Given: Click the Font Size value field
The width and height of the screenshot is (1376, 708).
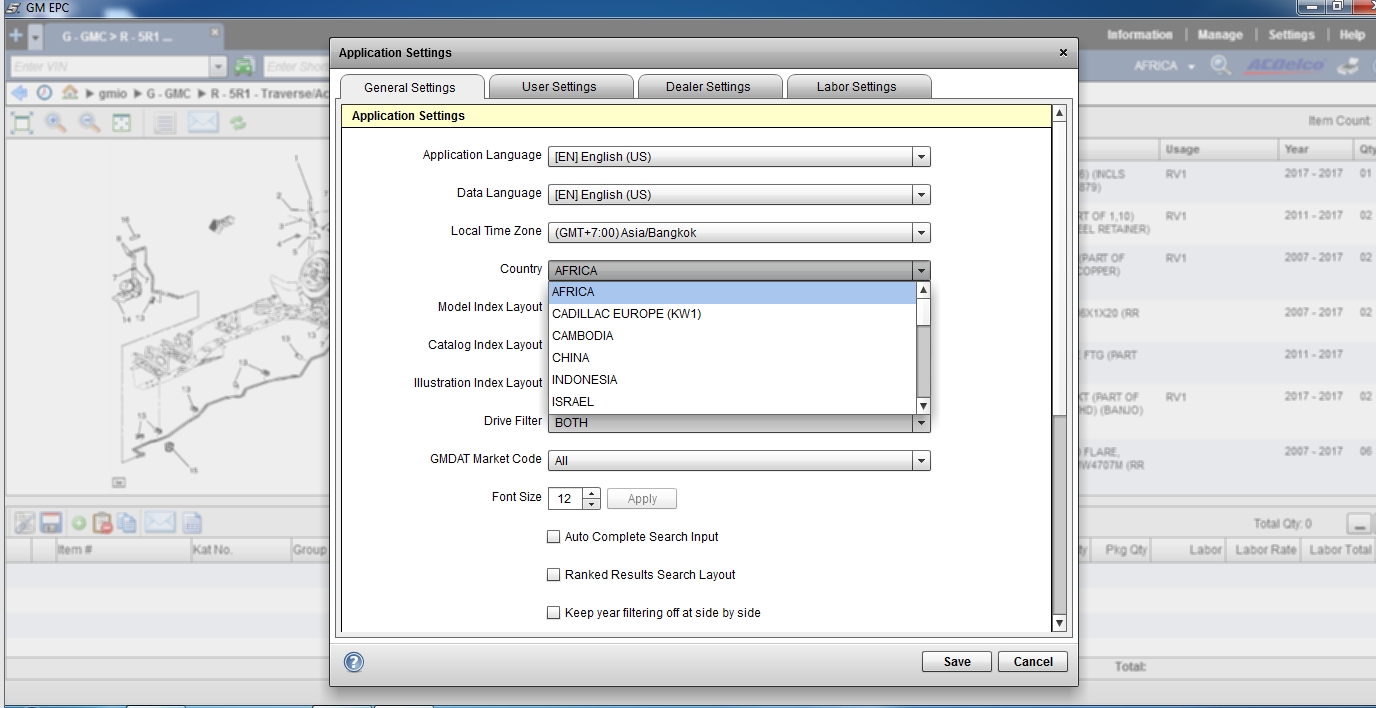Looking at the screenshot, I should click(x=565, y=499).
